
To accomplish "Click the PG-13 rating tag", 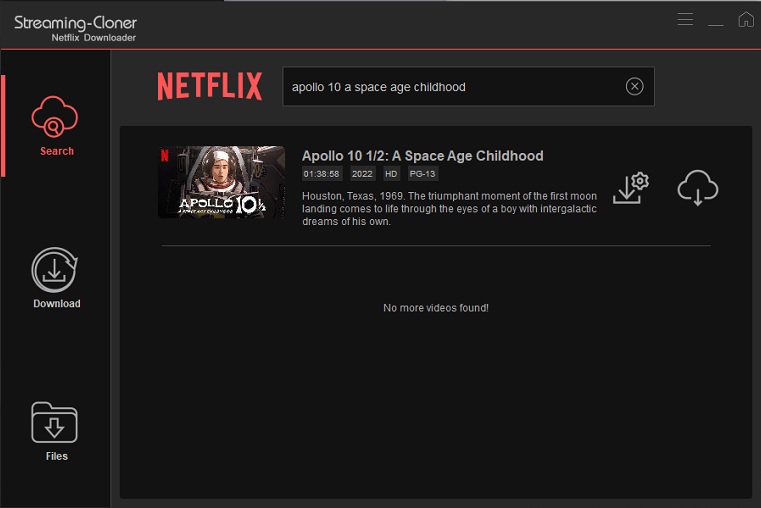I will tap(422, 174).
